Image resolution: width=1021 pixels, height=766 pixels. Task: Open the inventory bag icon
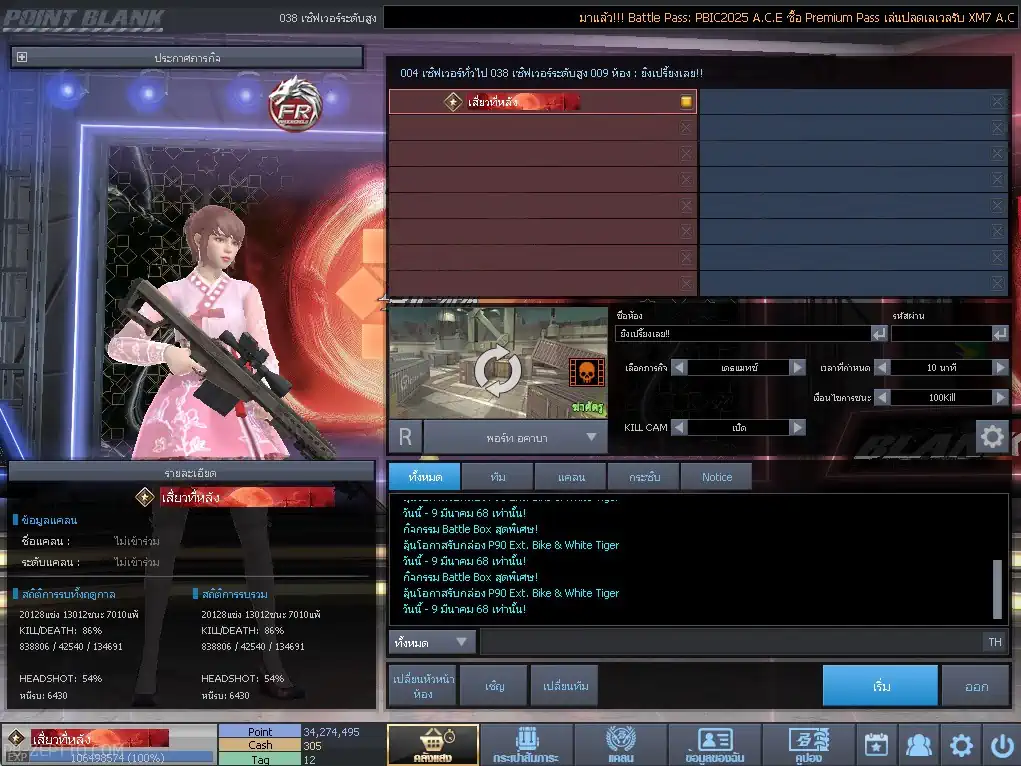point(526,745)
